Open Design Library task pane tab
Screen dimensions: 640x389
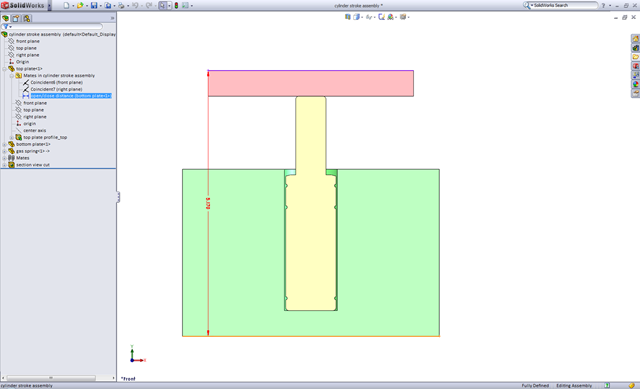coord(636,48)
